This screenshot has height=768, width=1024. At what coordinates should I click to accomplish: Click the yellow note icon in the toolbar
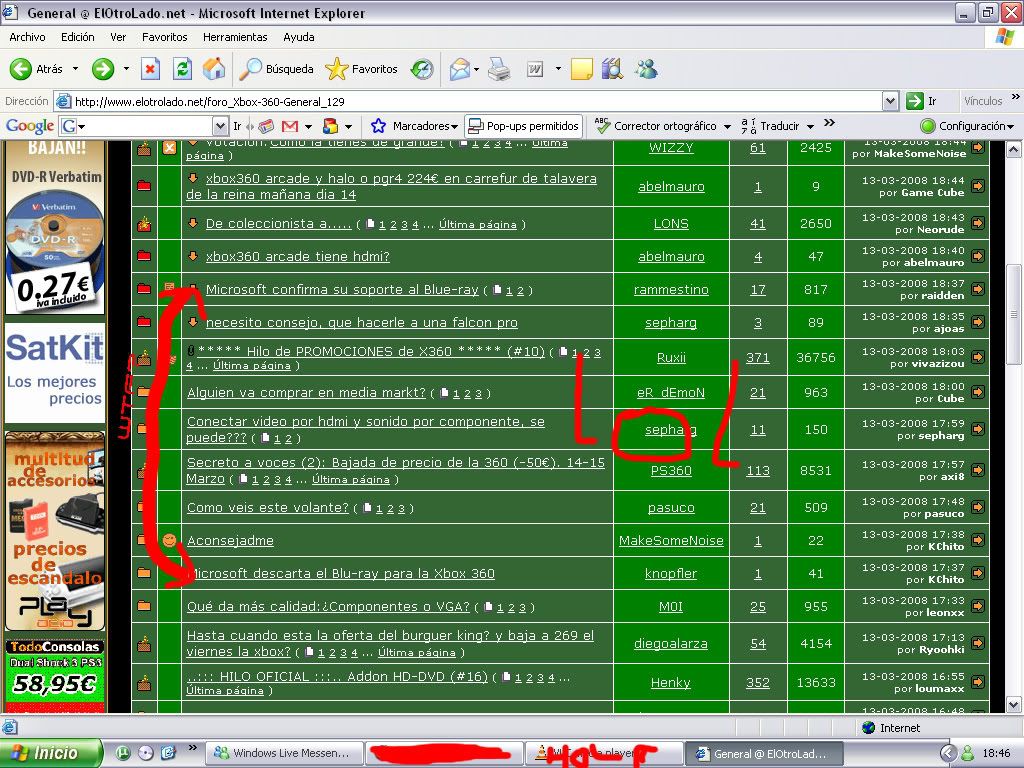(581, 69)
